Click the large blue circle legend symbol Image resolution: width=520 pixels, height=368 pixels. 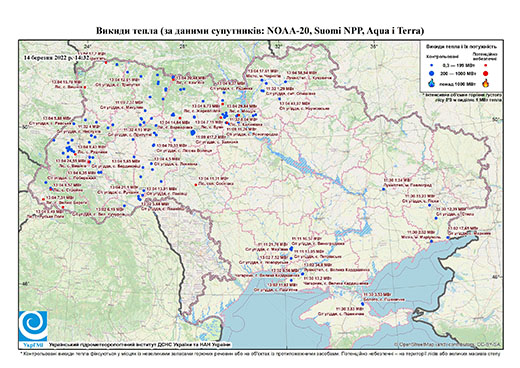tap(432, 73)
